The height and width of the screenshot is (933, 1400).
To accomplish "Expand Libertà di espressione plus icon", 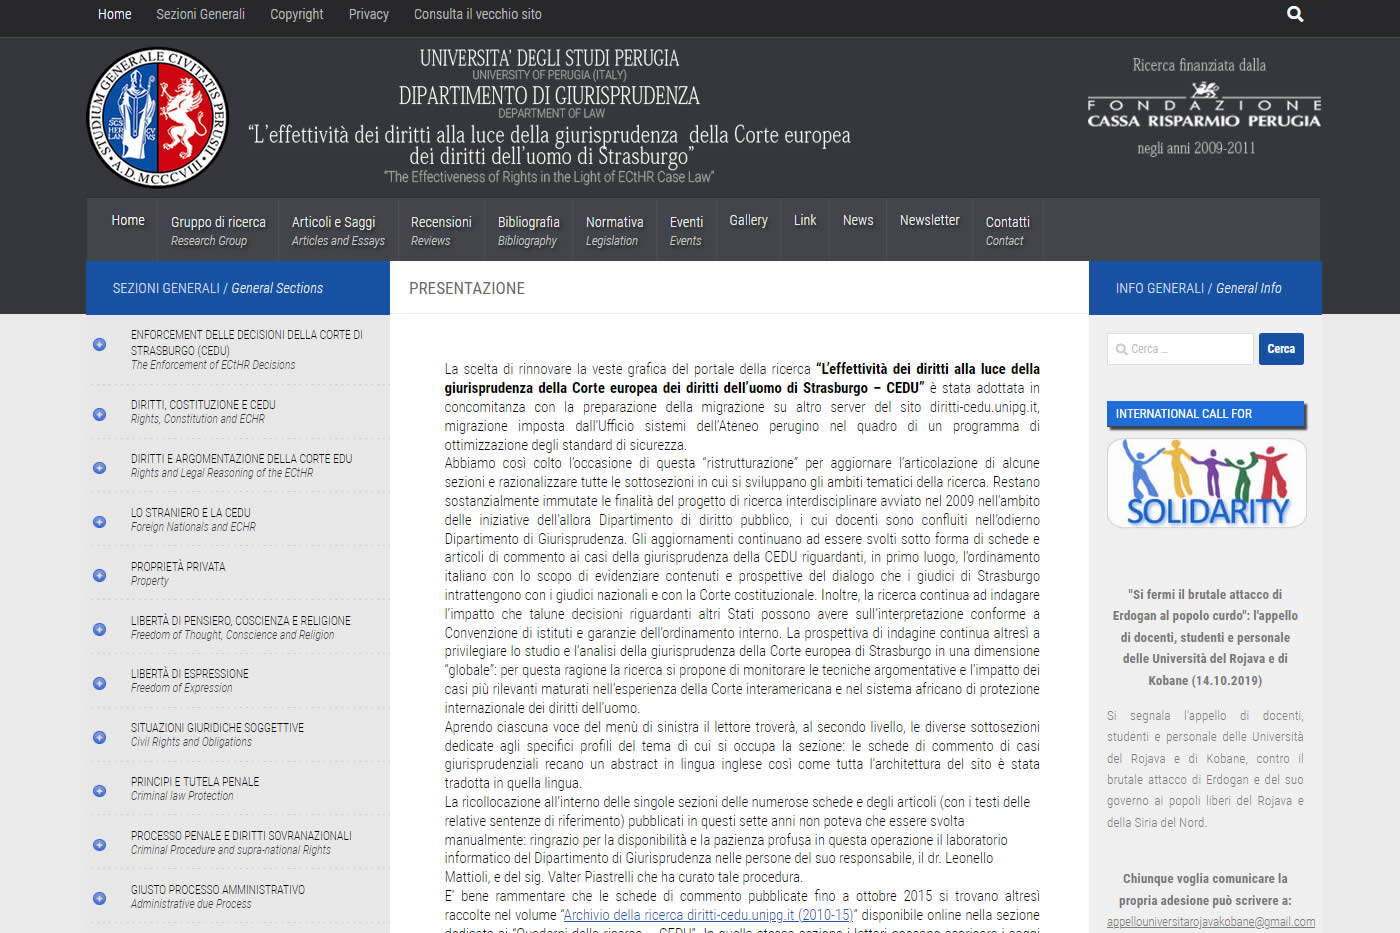I will pos(99,683).
